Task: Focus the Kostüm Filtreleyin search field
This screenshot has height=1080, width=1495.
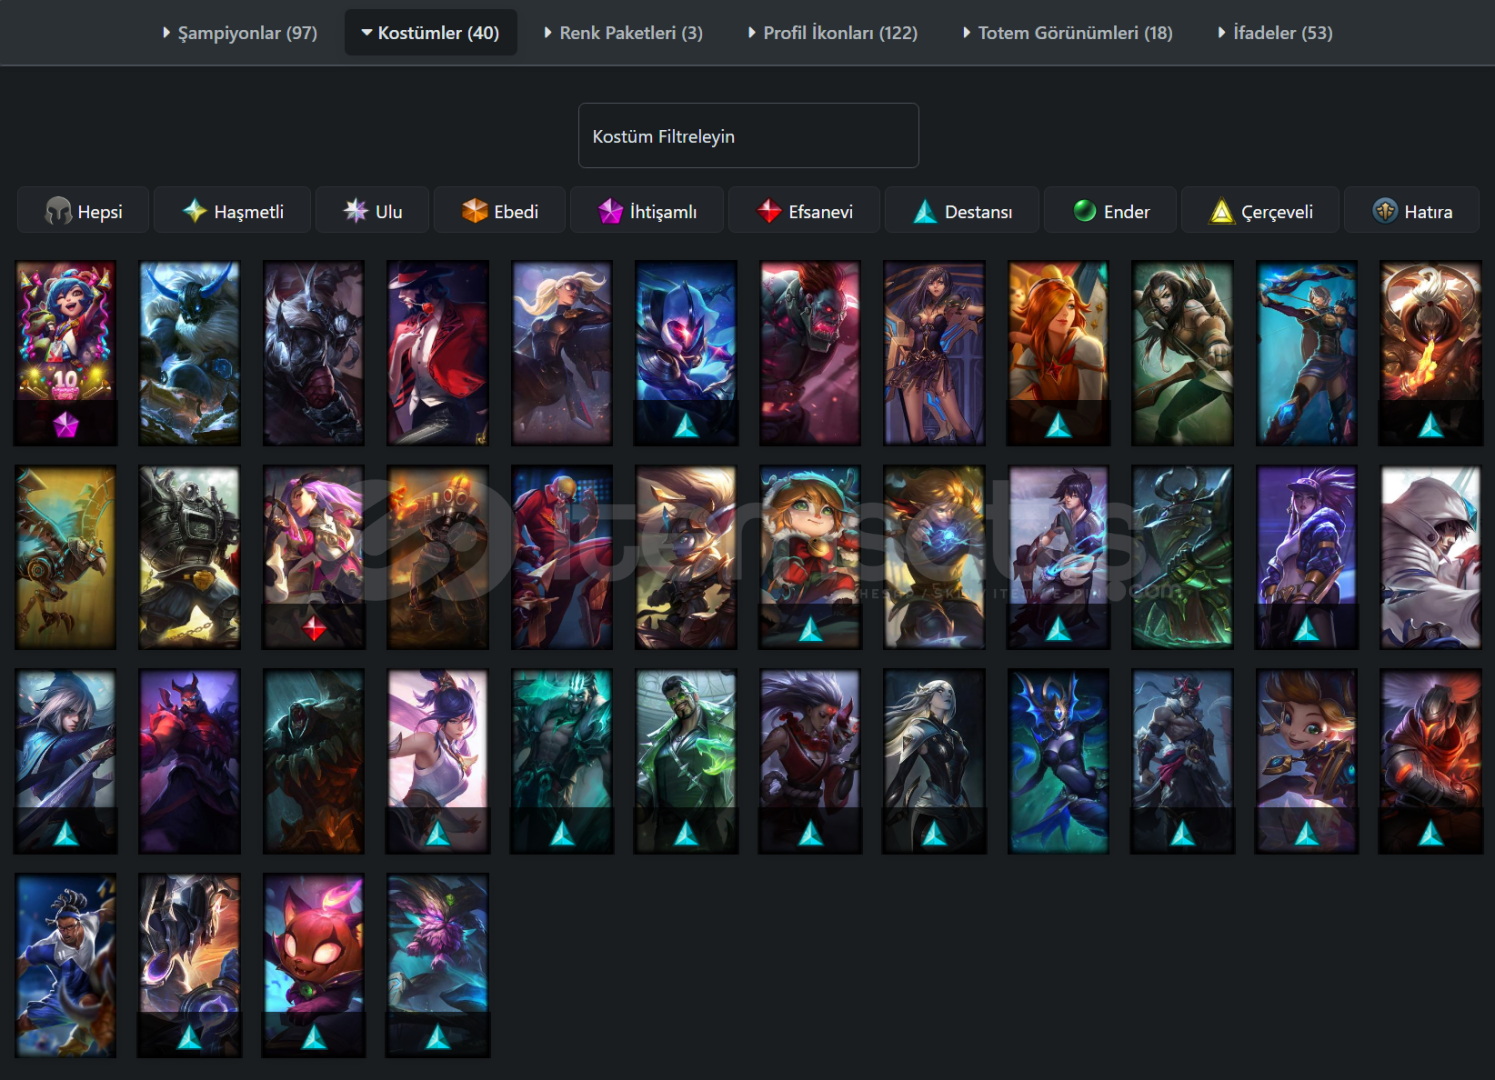Action: point(748,136)
